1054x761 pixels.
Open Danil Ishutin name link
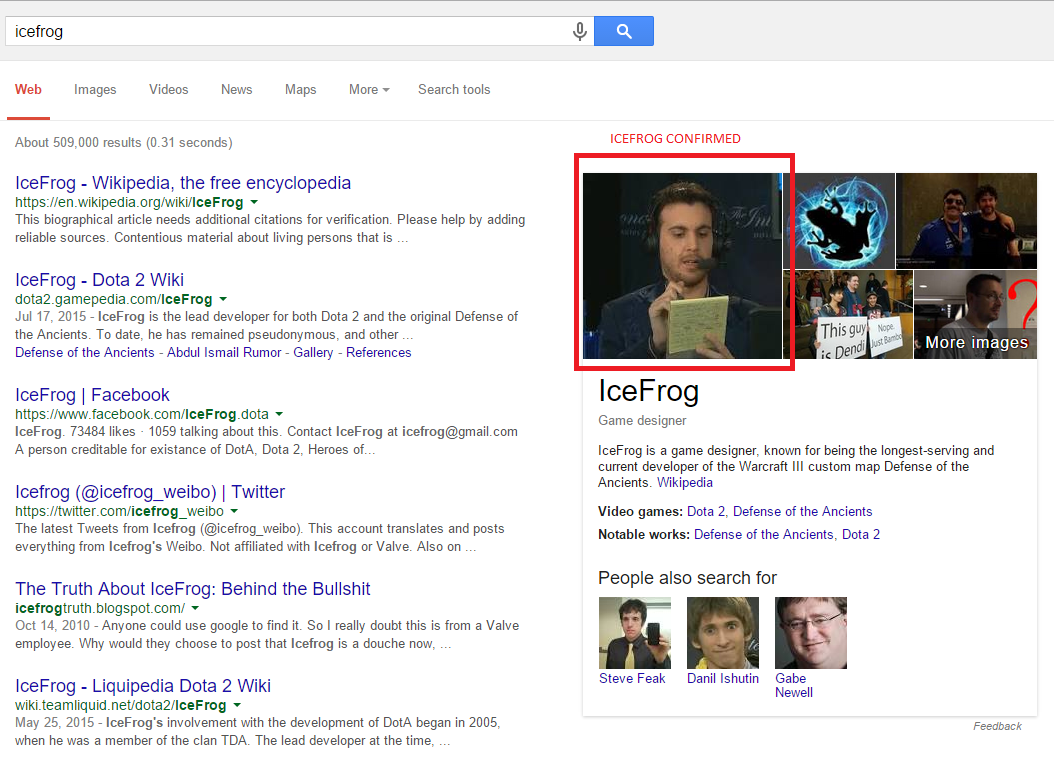click(723, 678)
